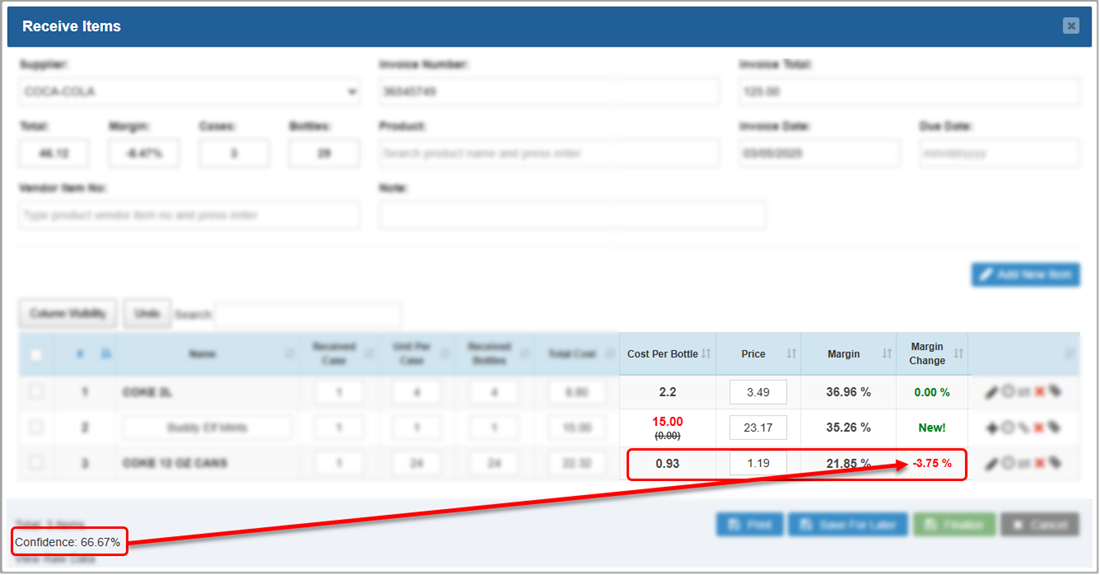
Task: Click the price field showing 3.49
Action: pos(758,392)
